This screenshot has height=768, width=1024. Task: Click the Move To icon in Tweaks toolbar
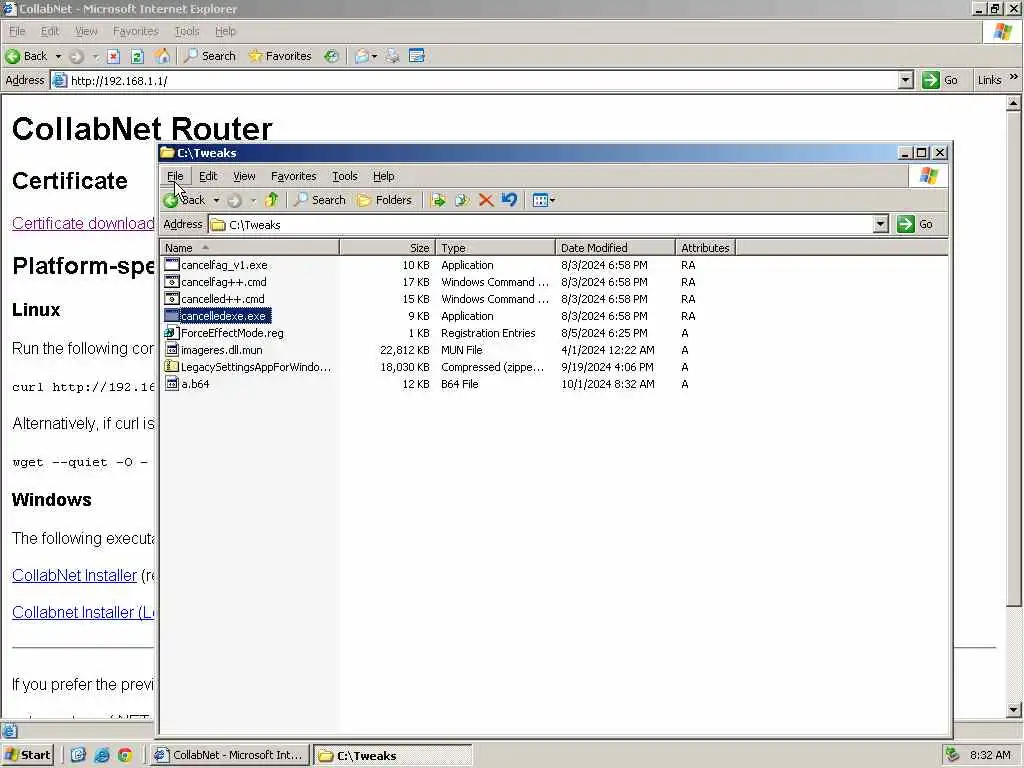coord(438,200)
